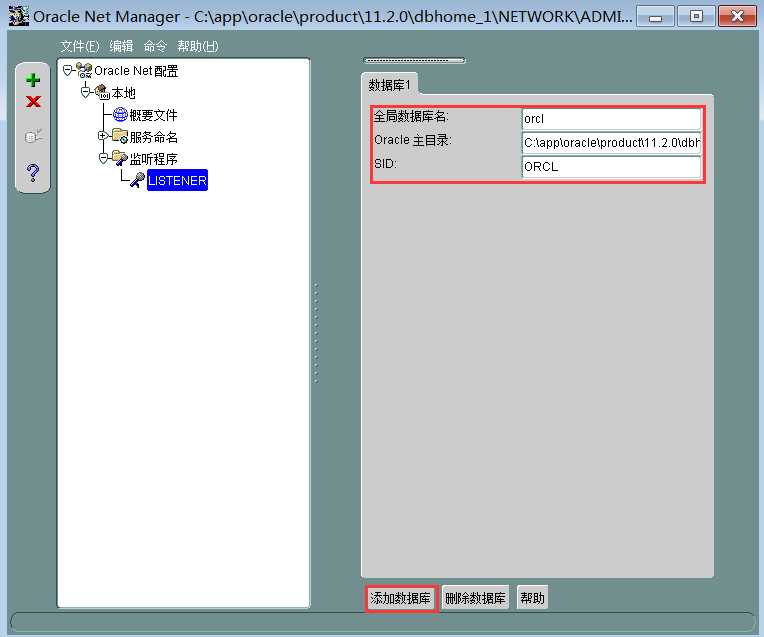The width and height of the screenshot is (764, 637).
Task: Click the green plus create icon
Action: click(33, 80)
